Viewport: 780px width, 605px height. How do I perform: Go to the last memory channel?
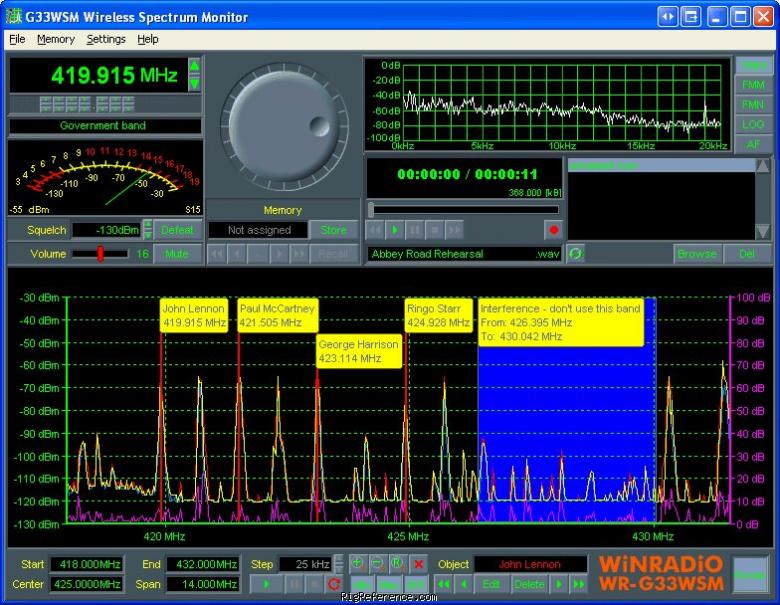(299, 254)
